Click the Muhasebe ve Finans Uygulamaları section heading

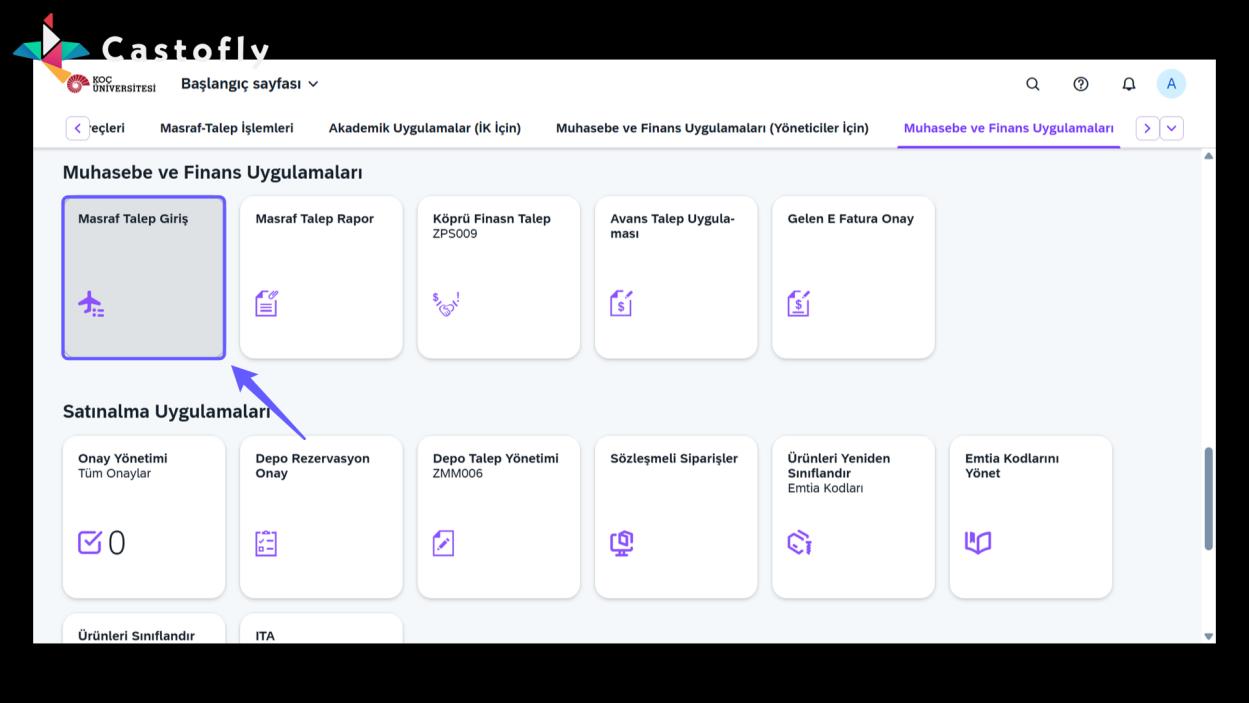tap(212, 172)
